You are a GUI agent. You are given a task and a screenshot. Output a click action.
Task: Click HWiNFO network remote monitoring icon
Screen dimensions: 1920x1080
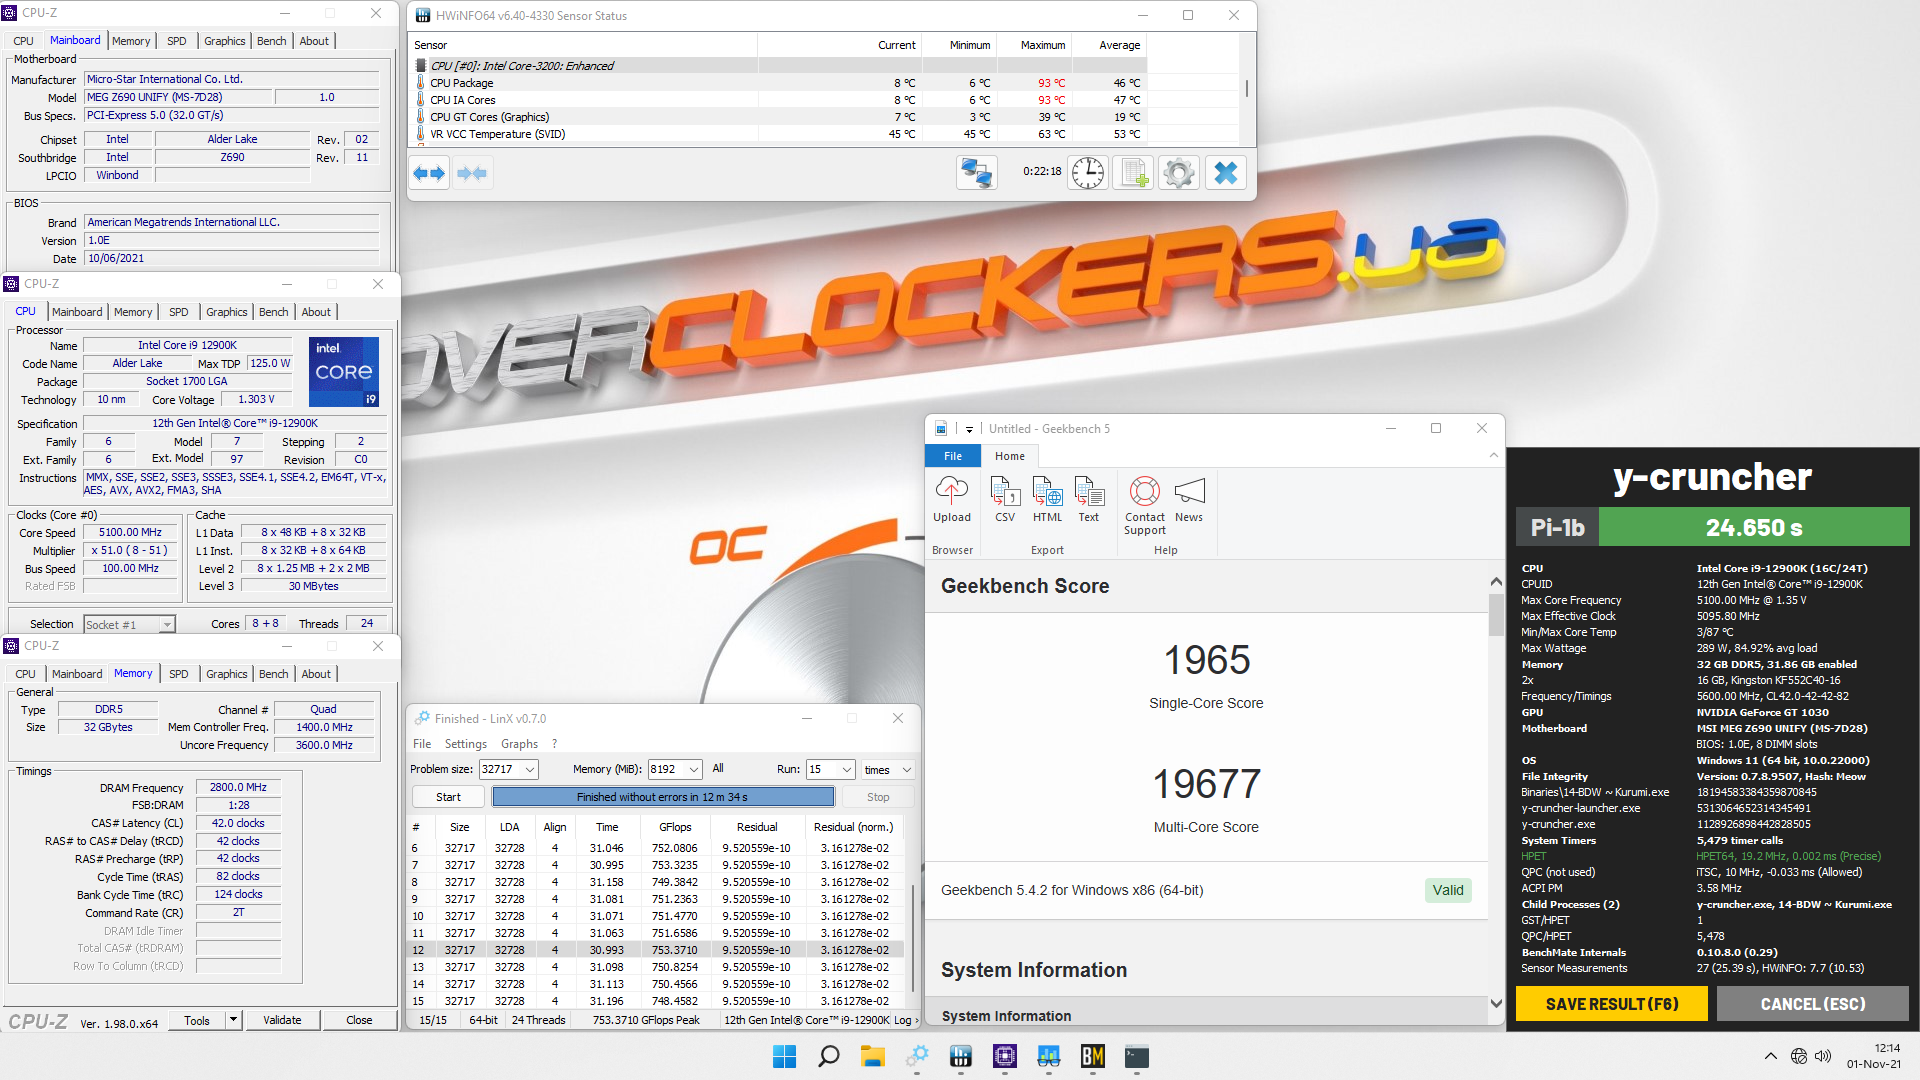976,173
